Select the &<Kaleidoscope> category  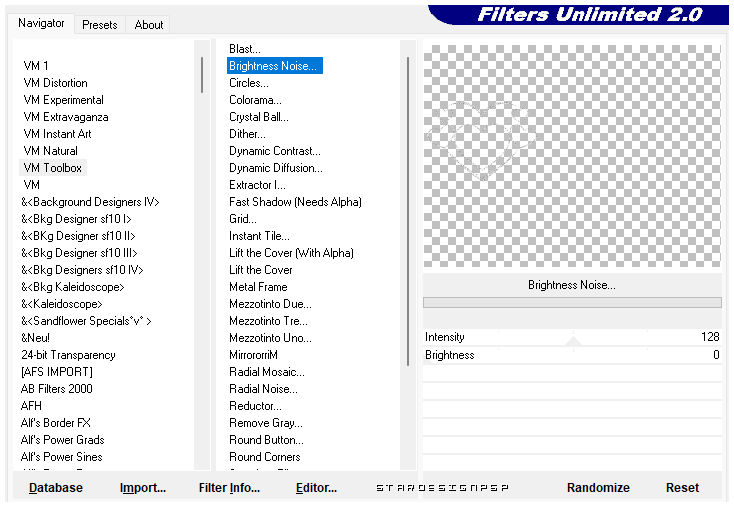click(61, 304)
